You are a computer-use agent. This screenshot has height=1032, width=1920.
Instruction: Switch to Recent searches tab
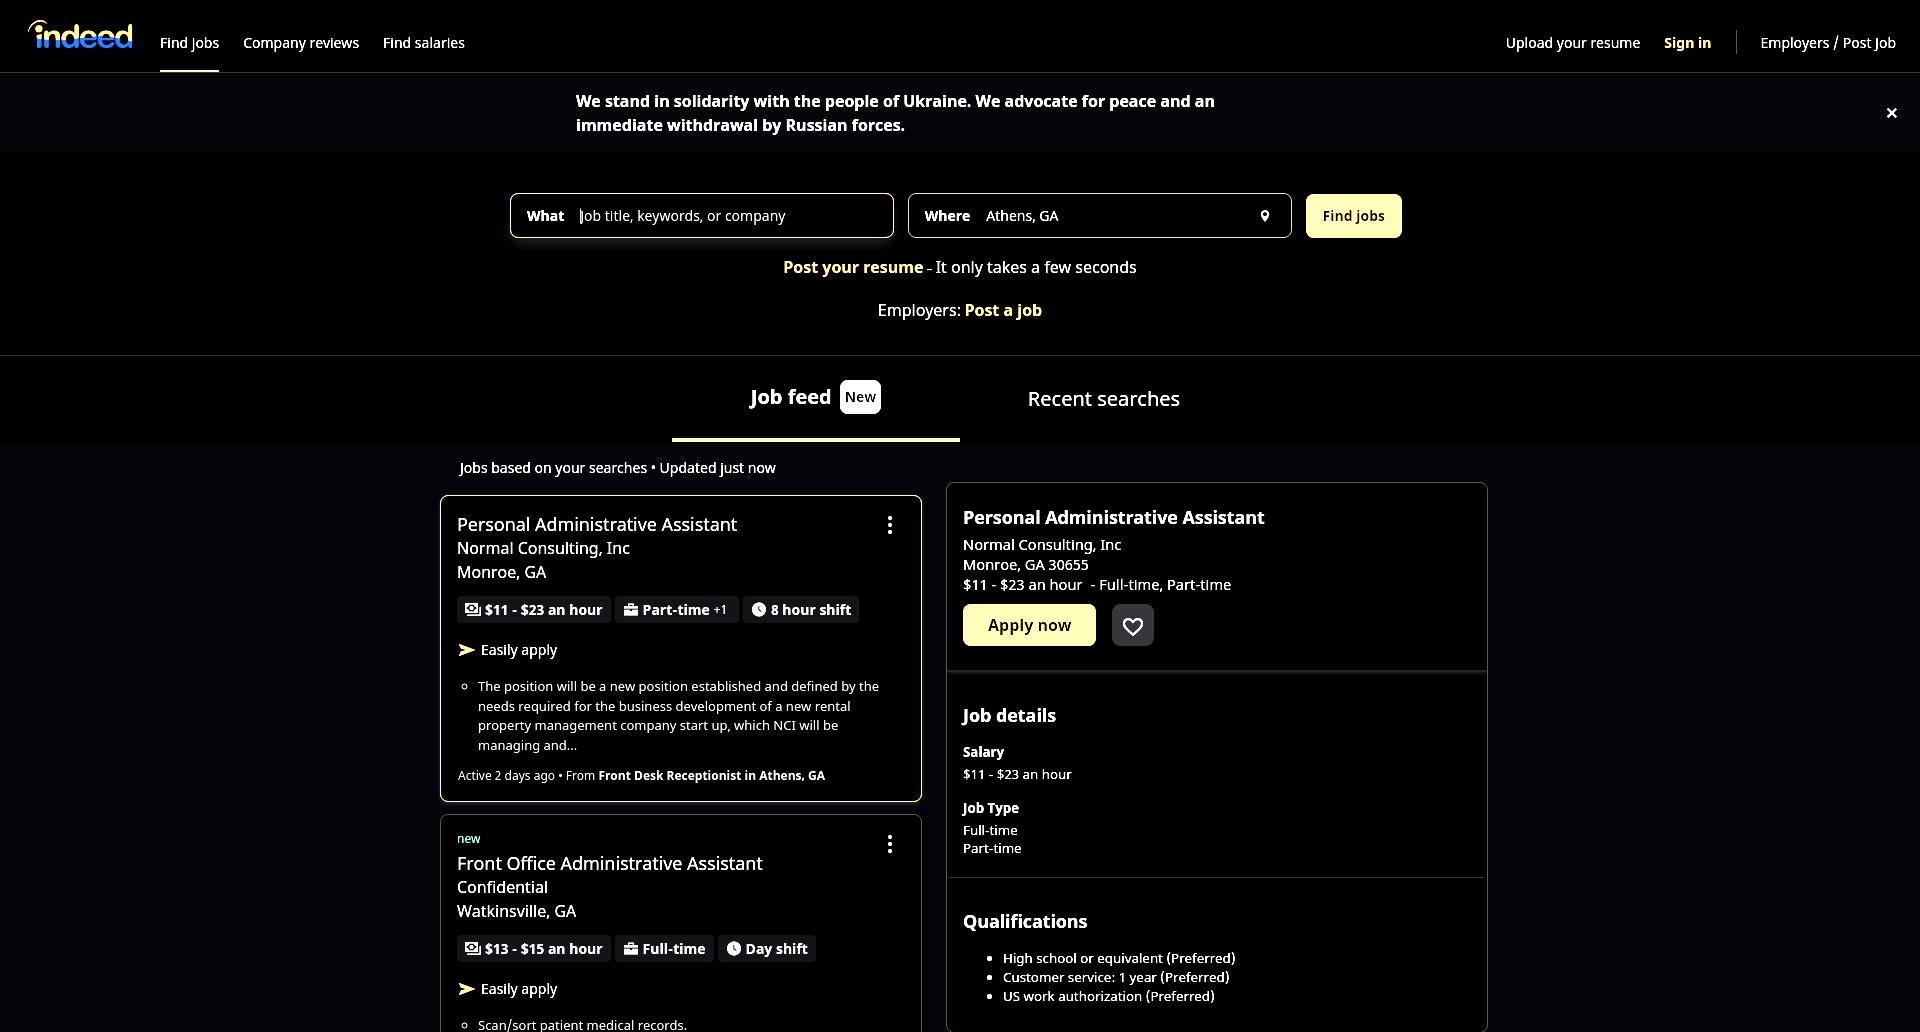pyautogui.click(x=1104, y=399)
